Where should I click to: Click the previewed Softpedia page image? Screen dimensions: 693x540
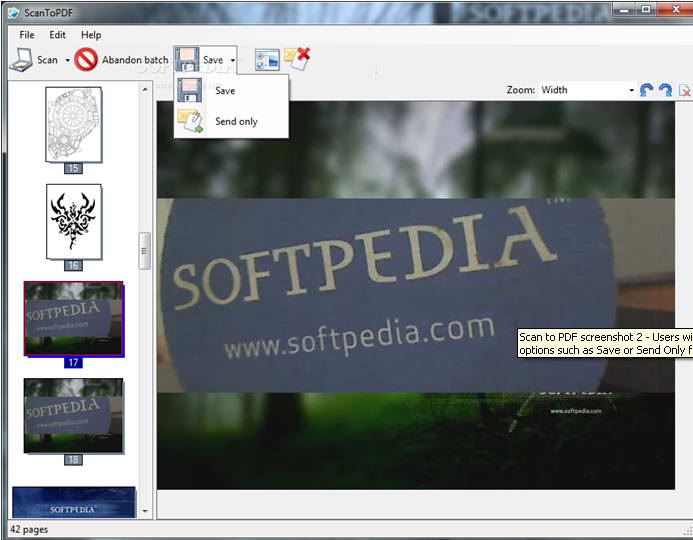(x=415, y=295)
